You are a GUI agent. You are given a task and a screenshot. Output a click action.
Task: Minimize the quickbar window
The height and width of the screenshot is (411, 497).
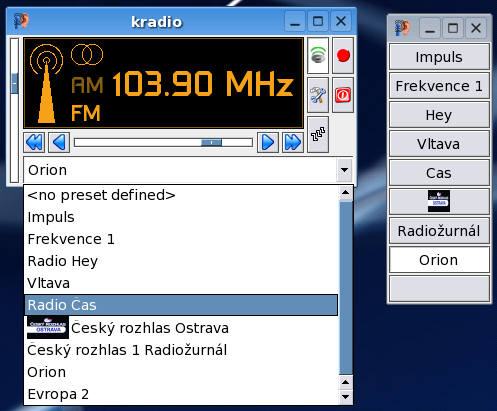pos(430,28)
